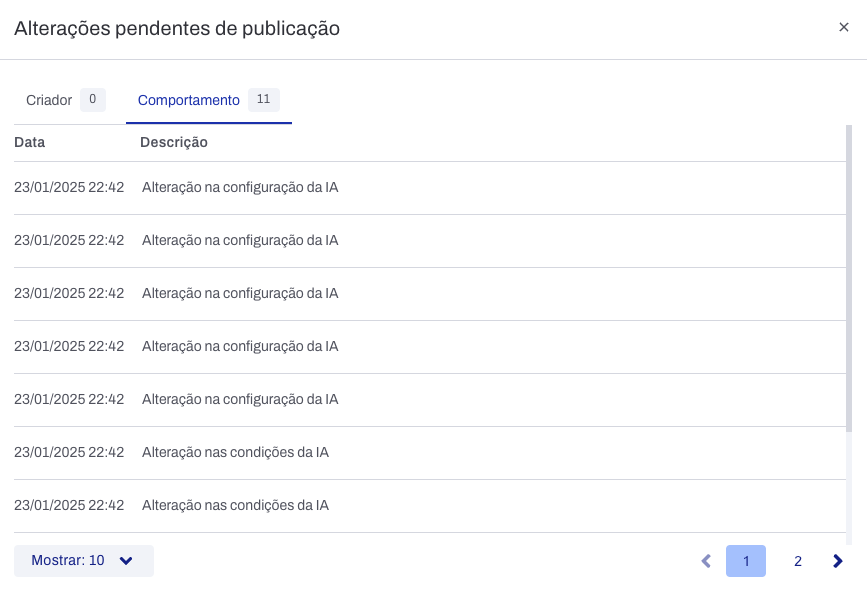Image resolution: width=867 pixels, height=599 pixels.
Task: Select the Comportamento tab
Action: click(x=189, y=100)
